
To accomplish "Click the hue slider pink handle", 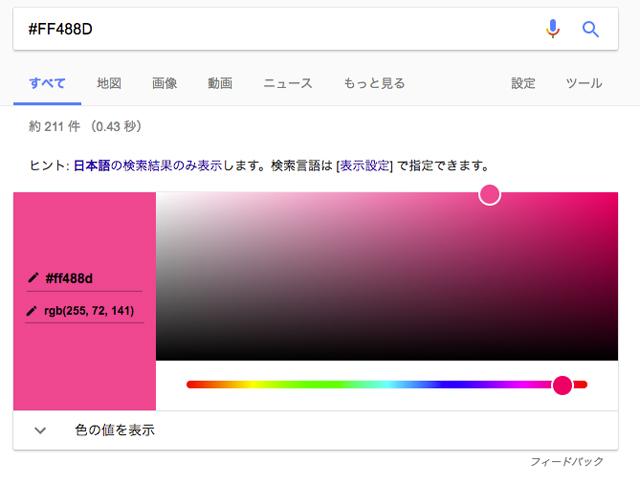I will tap(562, 385).
